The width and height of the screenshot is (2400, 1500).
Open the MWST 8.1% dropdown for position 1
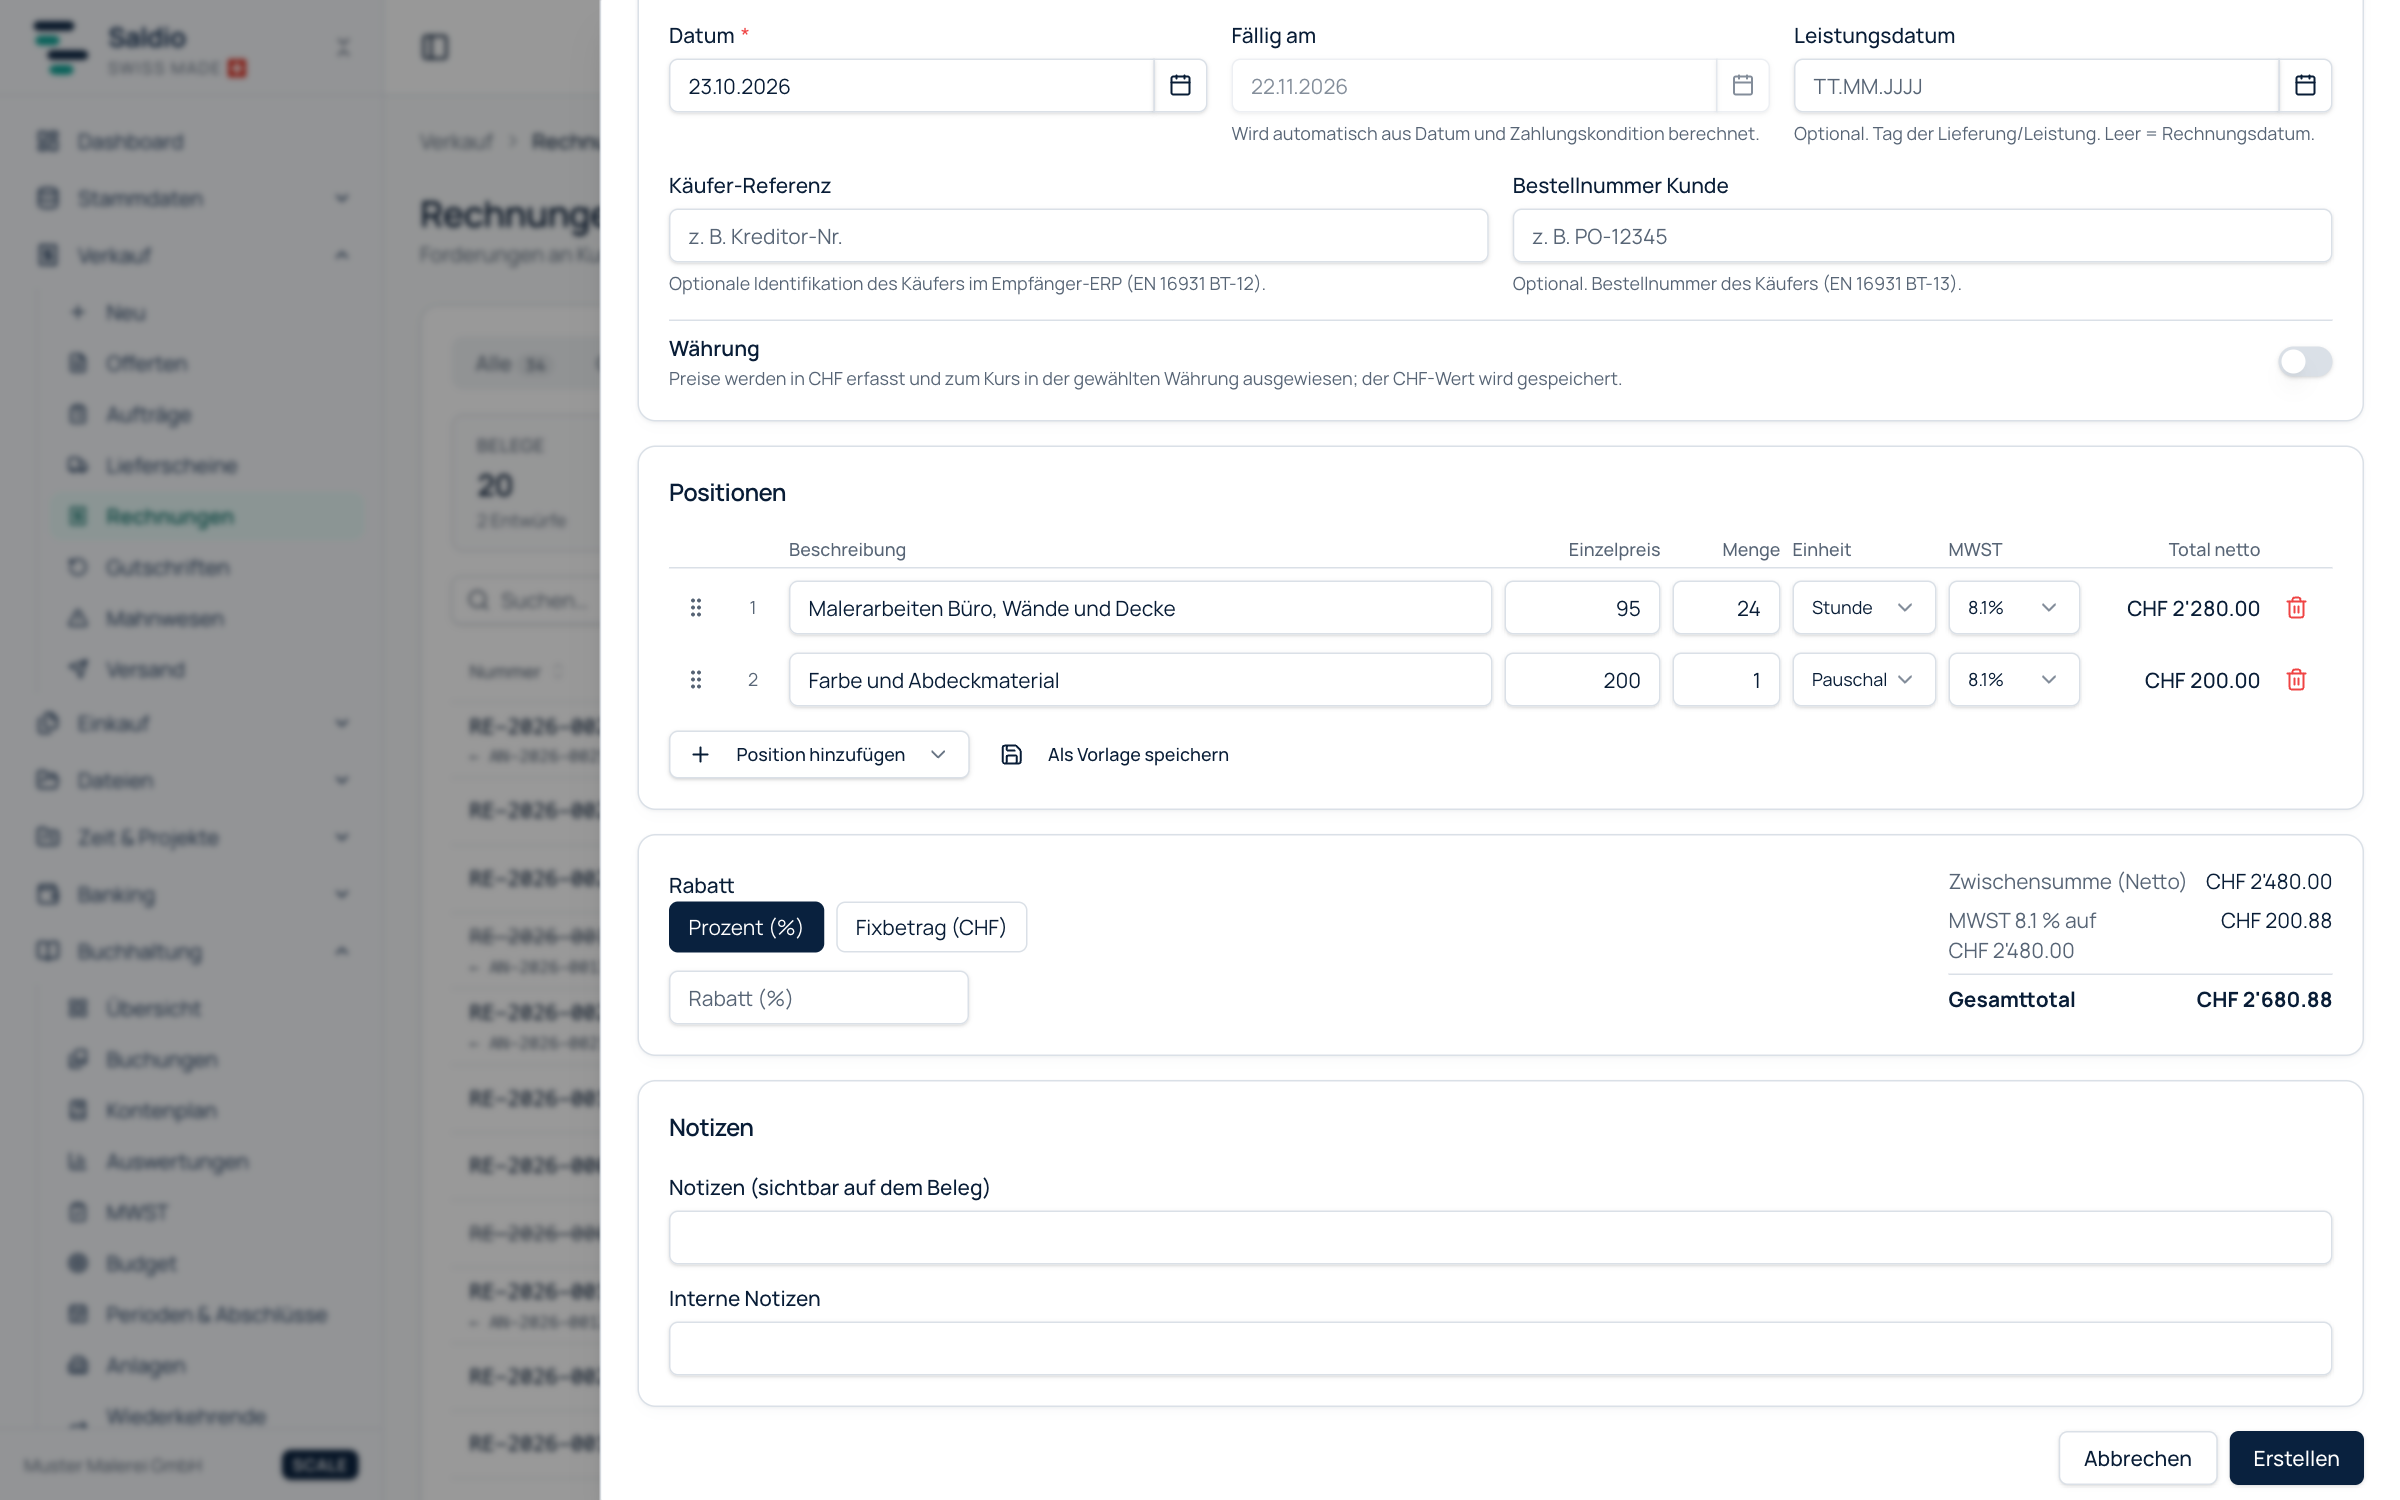coord(2014,608)
